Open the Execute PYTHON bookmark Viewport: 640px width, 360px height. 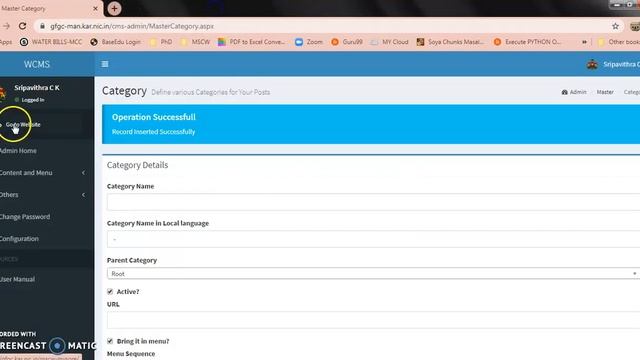[x=527, y=42]
